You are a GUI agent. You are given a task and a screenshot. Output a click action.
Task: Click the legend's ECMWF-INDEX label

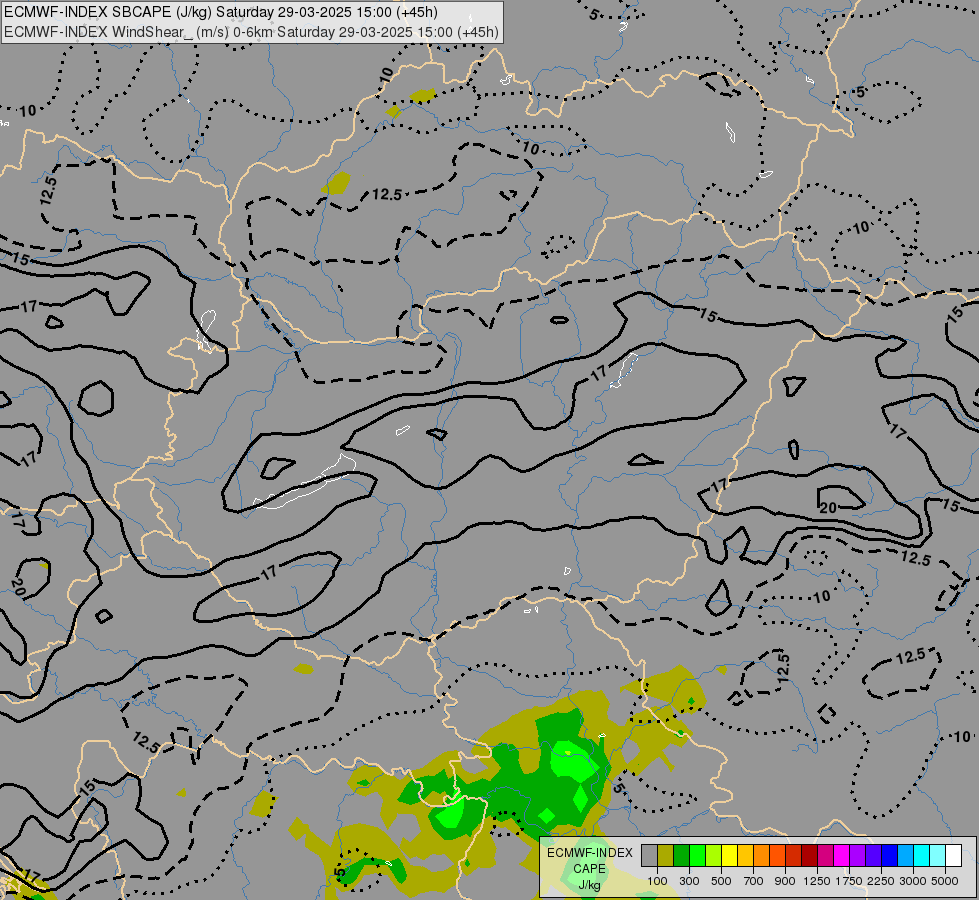tap(589, 853)
